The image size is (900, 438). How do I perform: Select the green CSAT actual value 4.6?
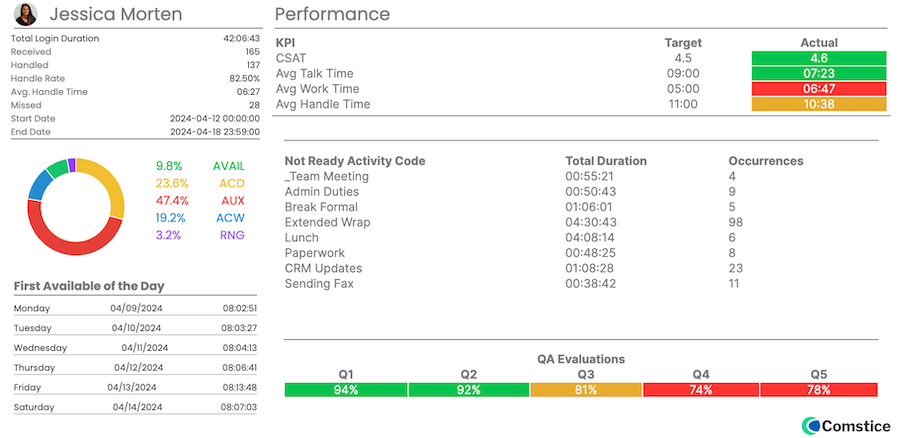[x=819, y=58]
